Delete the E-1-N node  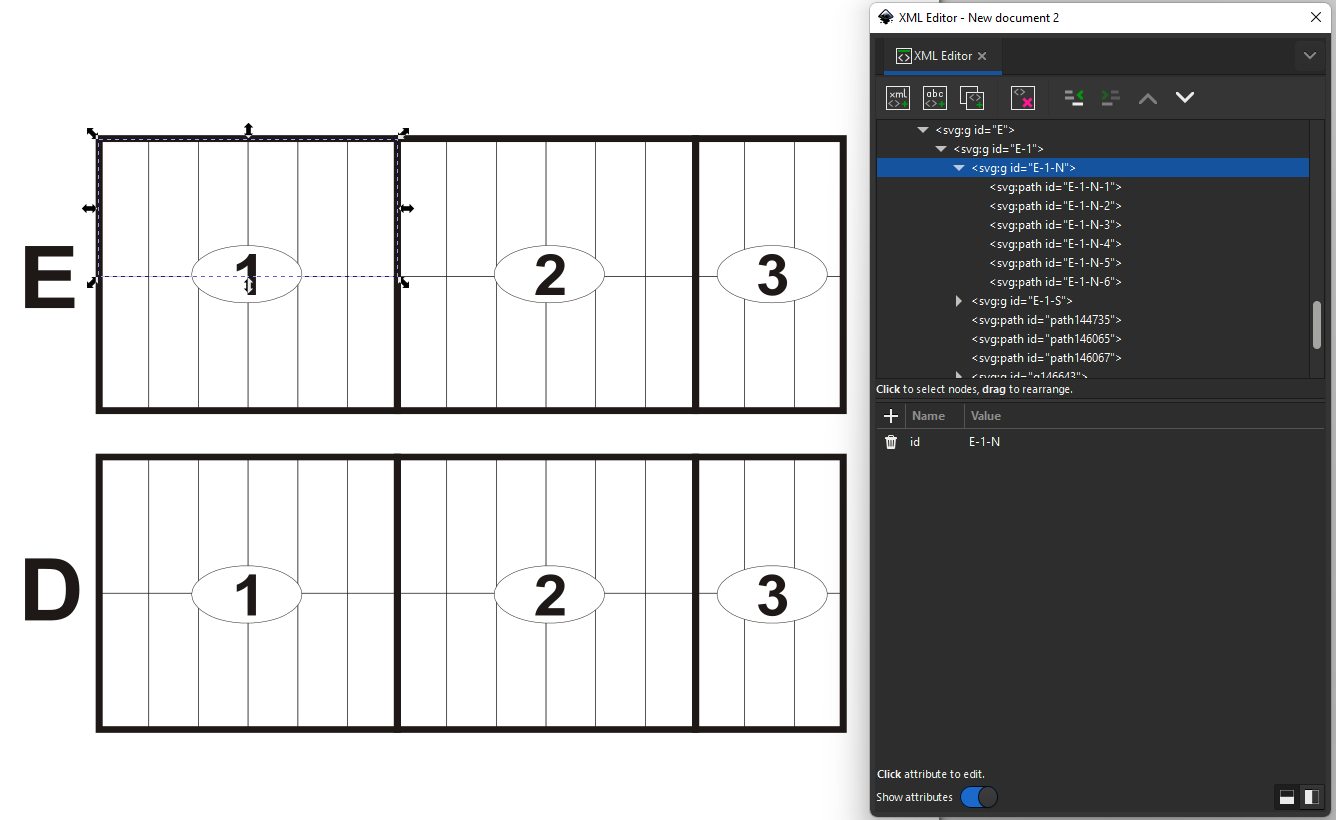click(1023, 97)
